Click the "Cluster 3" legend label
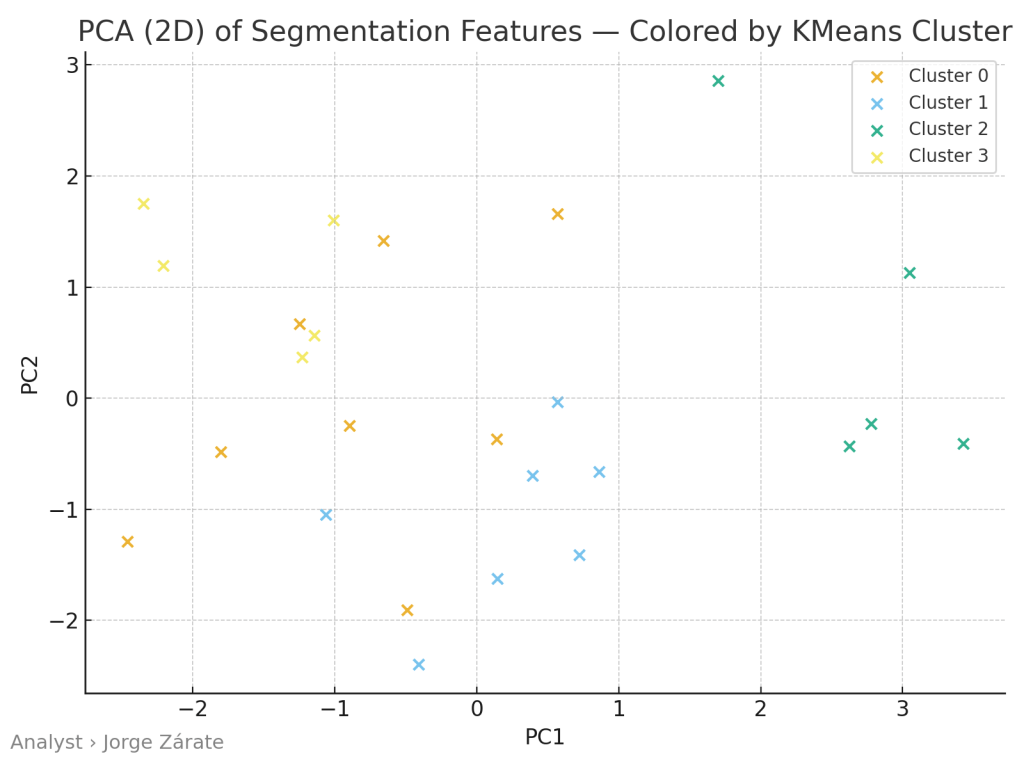Image resolution: width=1024 pixels, height=768 pixels. [x=948, y=156]
